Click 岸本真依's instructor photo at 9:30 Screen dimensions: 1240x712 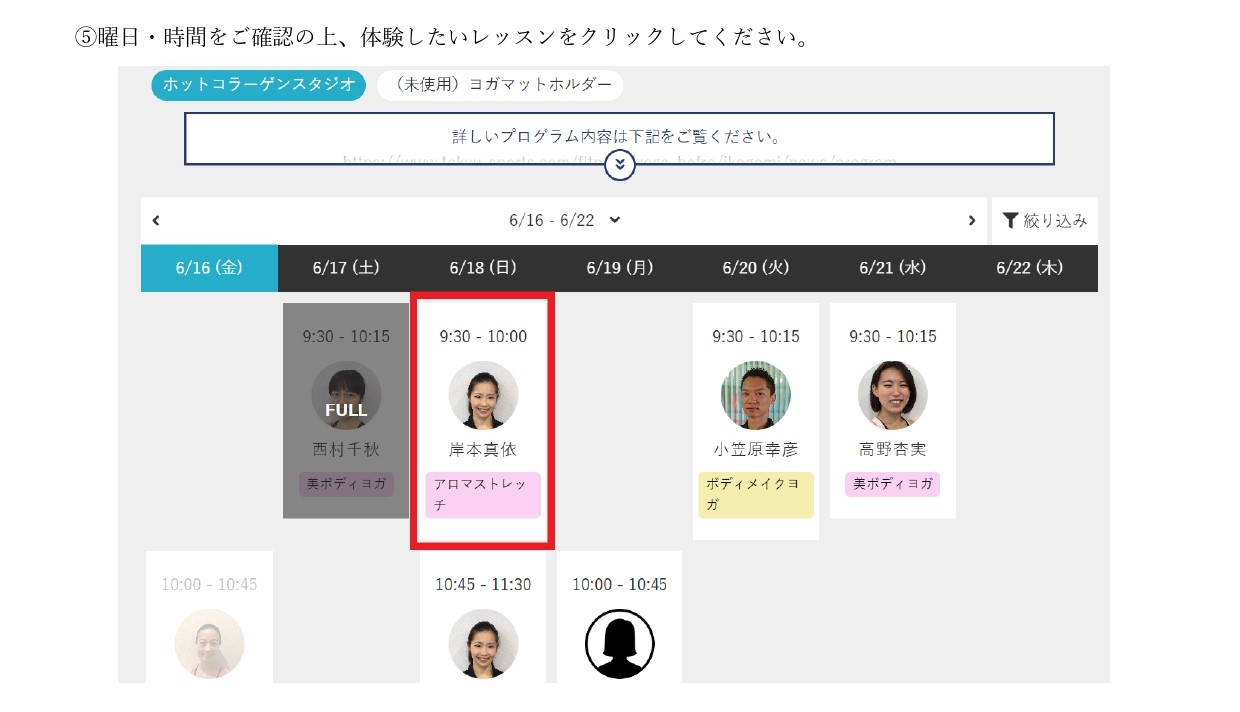483,395
